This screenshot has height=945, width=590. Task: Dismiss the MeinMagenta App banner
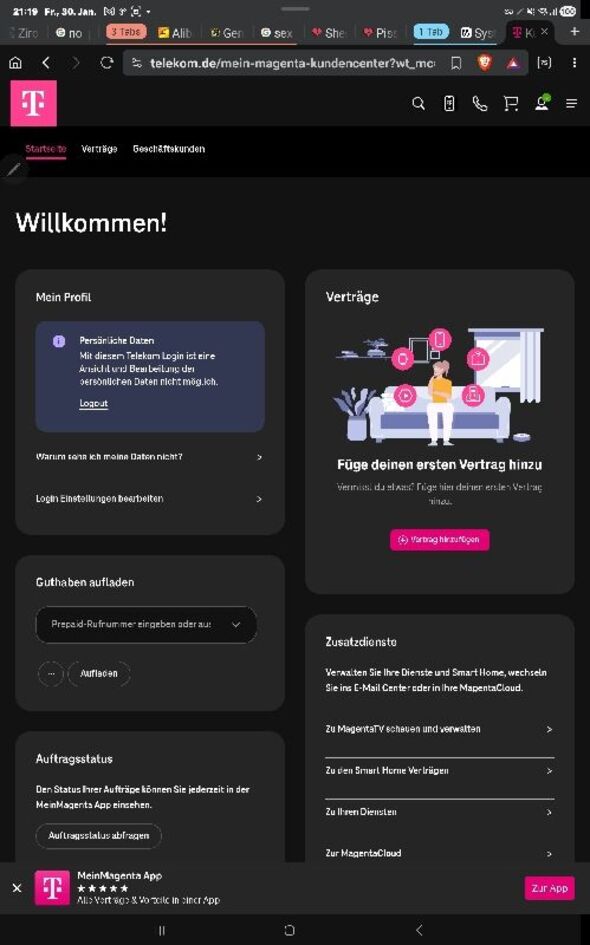click(17, 888)
